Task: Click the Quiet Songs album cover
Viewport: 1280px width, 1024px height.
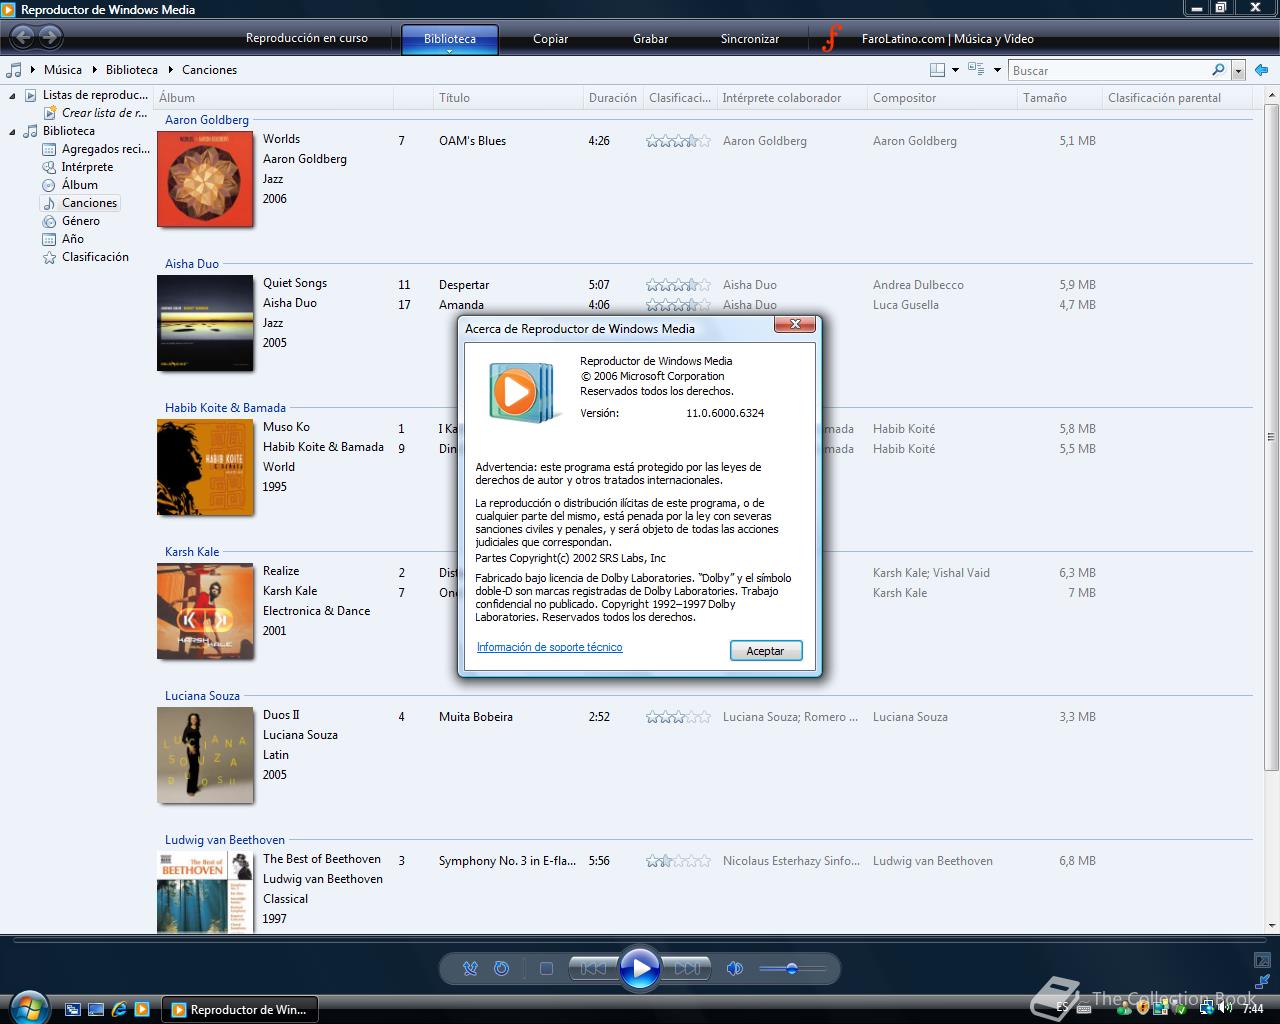Action: point(205,323)
